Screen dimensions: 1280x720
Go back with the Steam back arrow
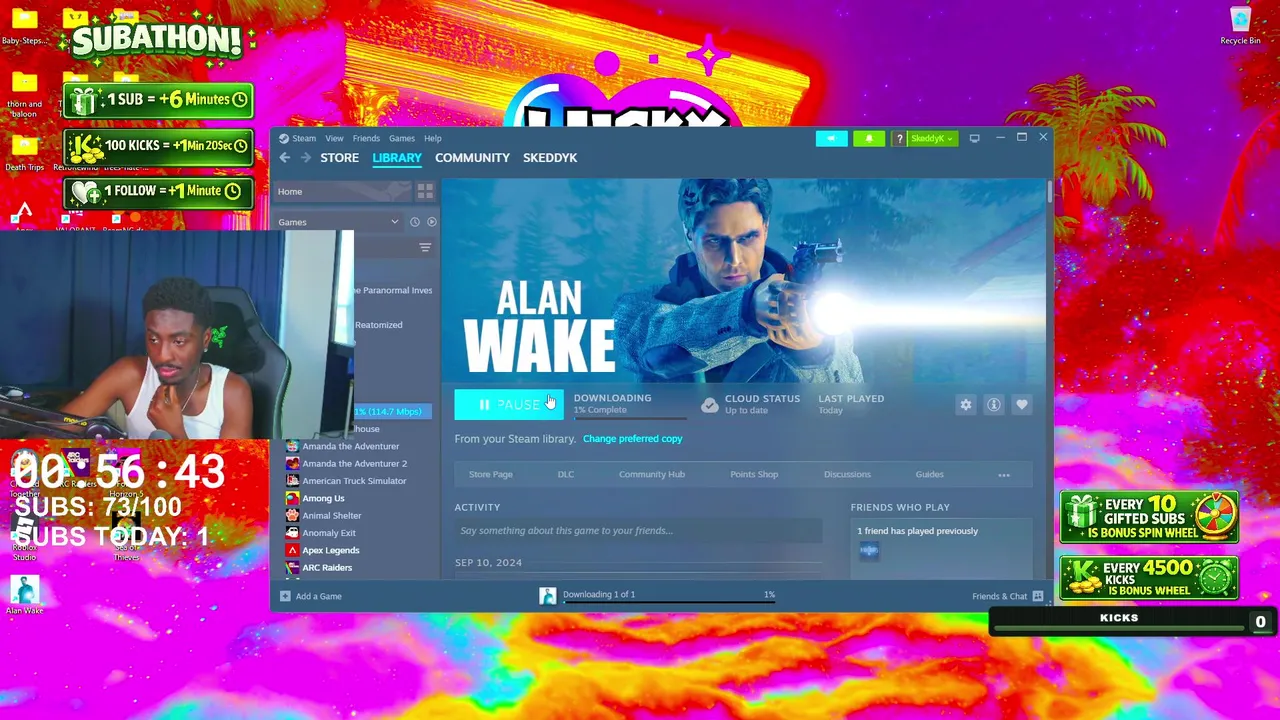click(x=285, y=158)
